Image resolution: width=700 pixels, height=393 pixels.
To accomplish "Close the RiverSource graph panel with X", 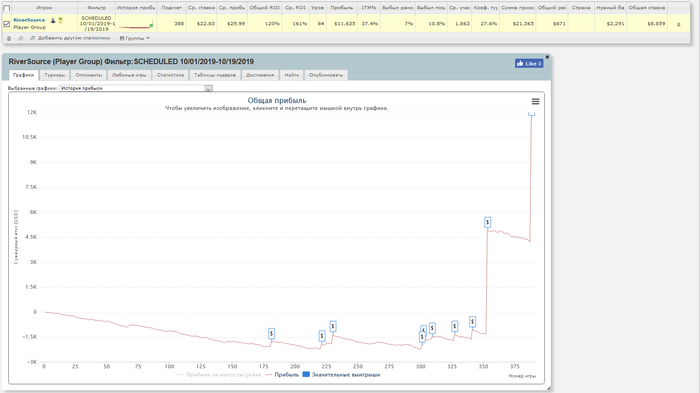I will [547, 57].
